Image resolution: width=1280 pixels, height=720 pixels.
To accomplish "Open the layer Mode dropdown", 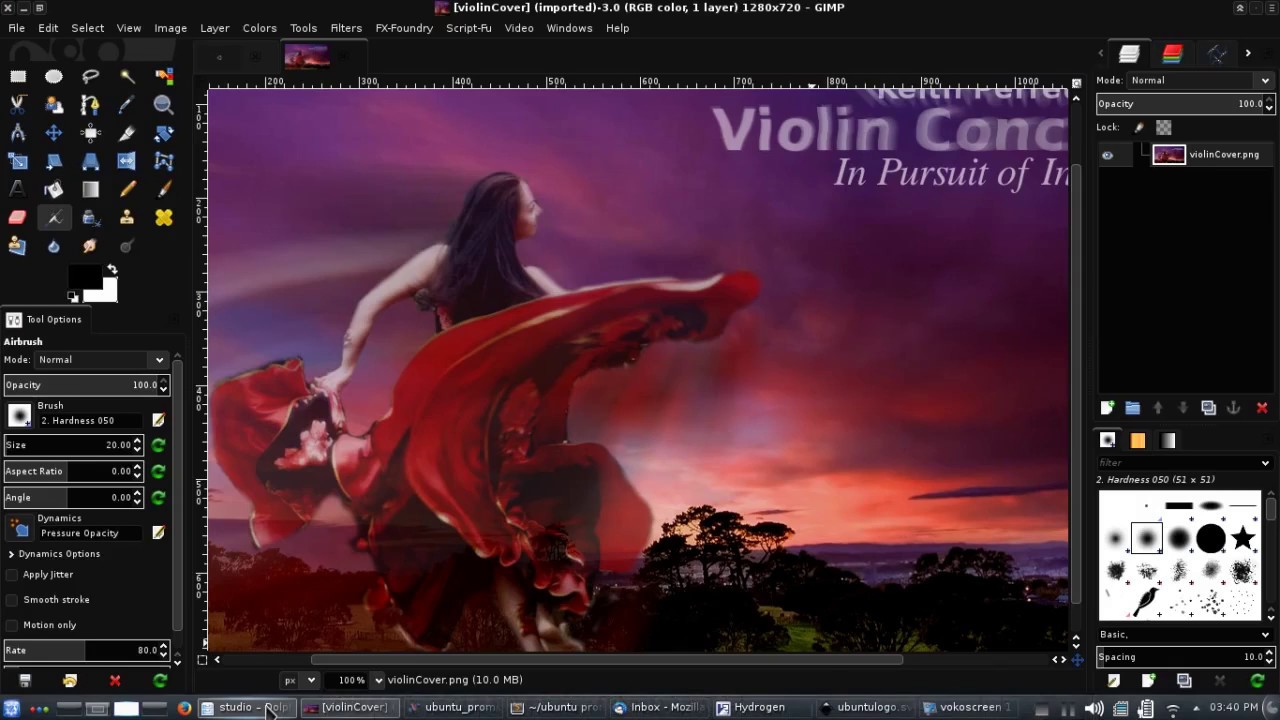I will 1200,80.
